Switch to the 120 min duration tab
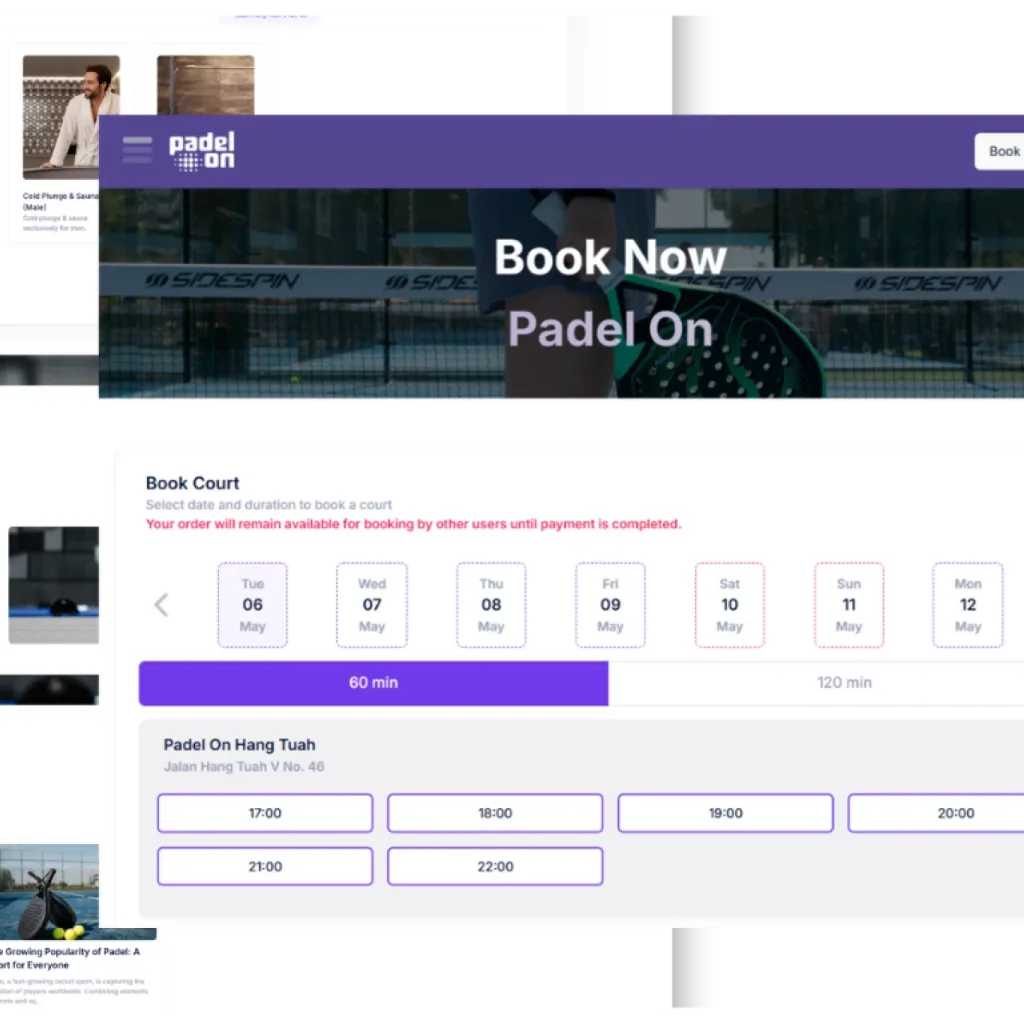This screenshot has height=1024, width=1024. coord(816,683)
